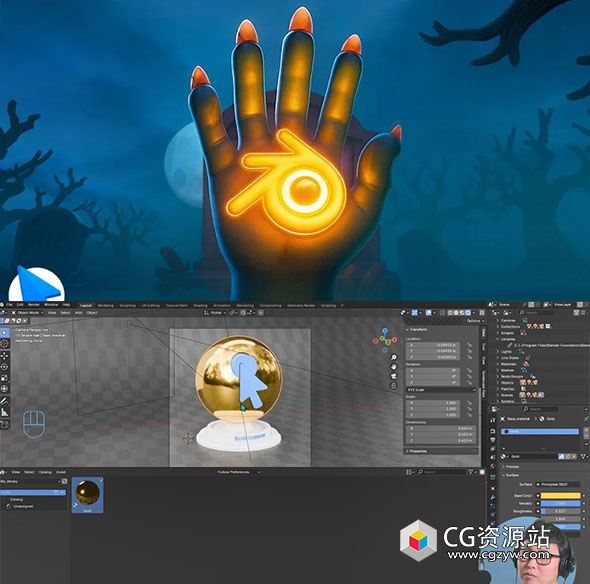Click the viewport pan hand icon

point(394,367)
